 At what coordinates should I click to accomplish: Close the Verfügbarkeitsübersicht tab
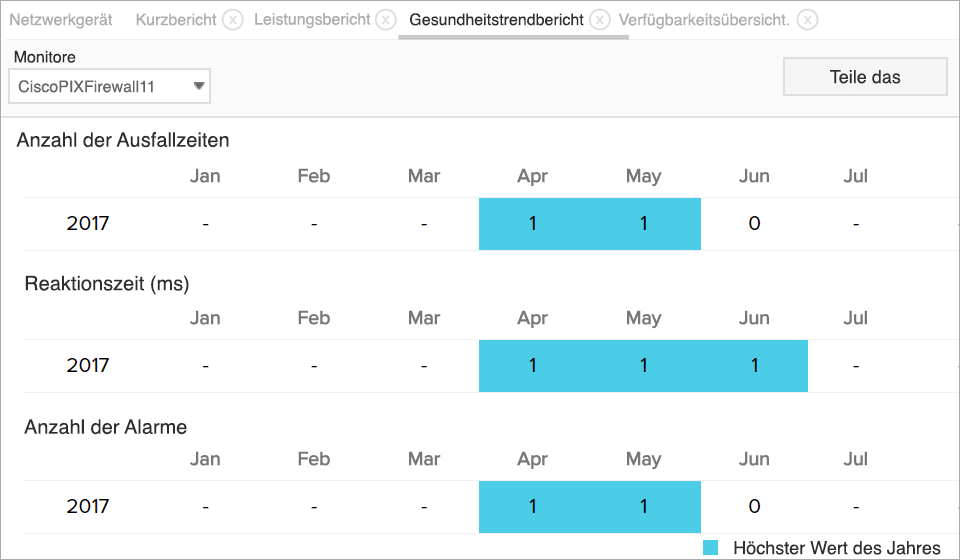(x=807, y=20)
